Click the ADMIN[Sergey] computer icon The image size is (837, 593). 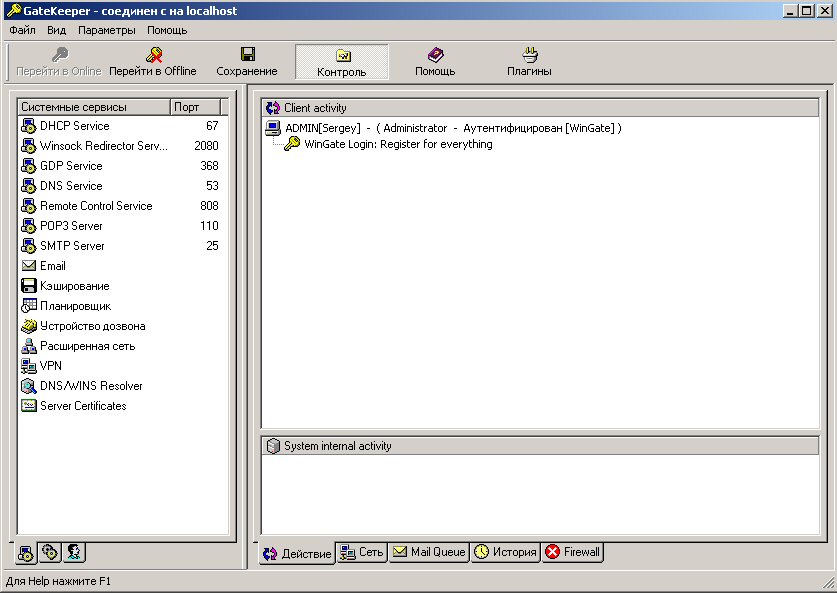pyautogui.click(x=273, y=128)
